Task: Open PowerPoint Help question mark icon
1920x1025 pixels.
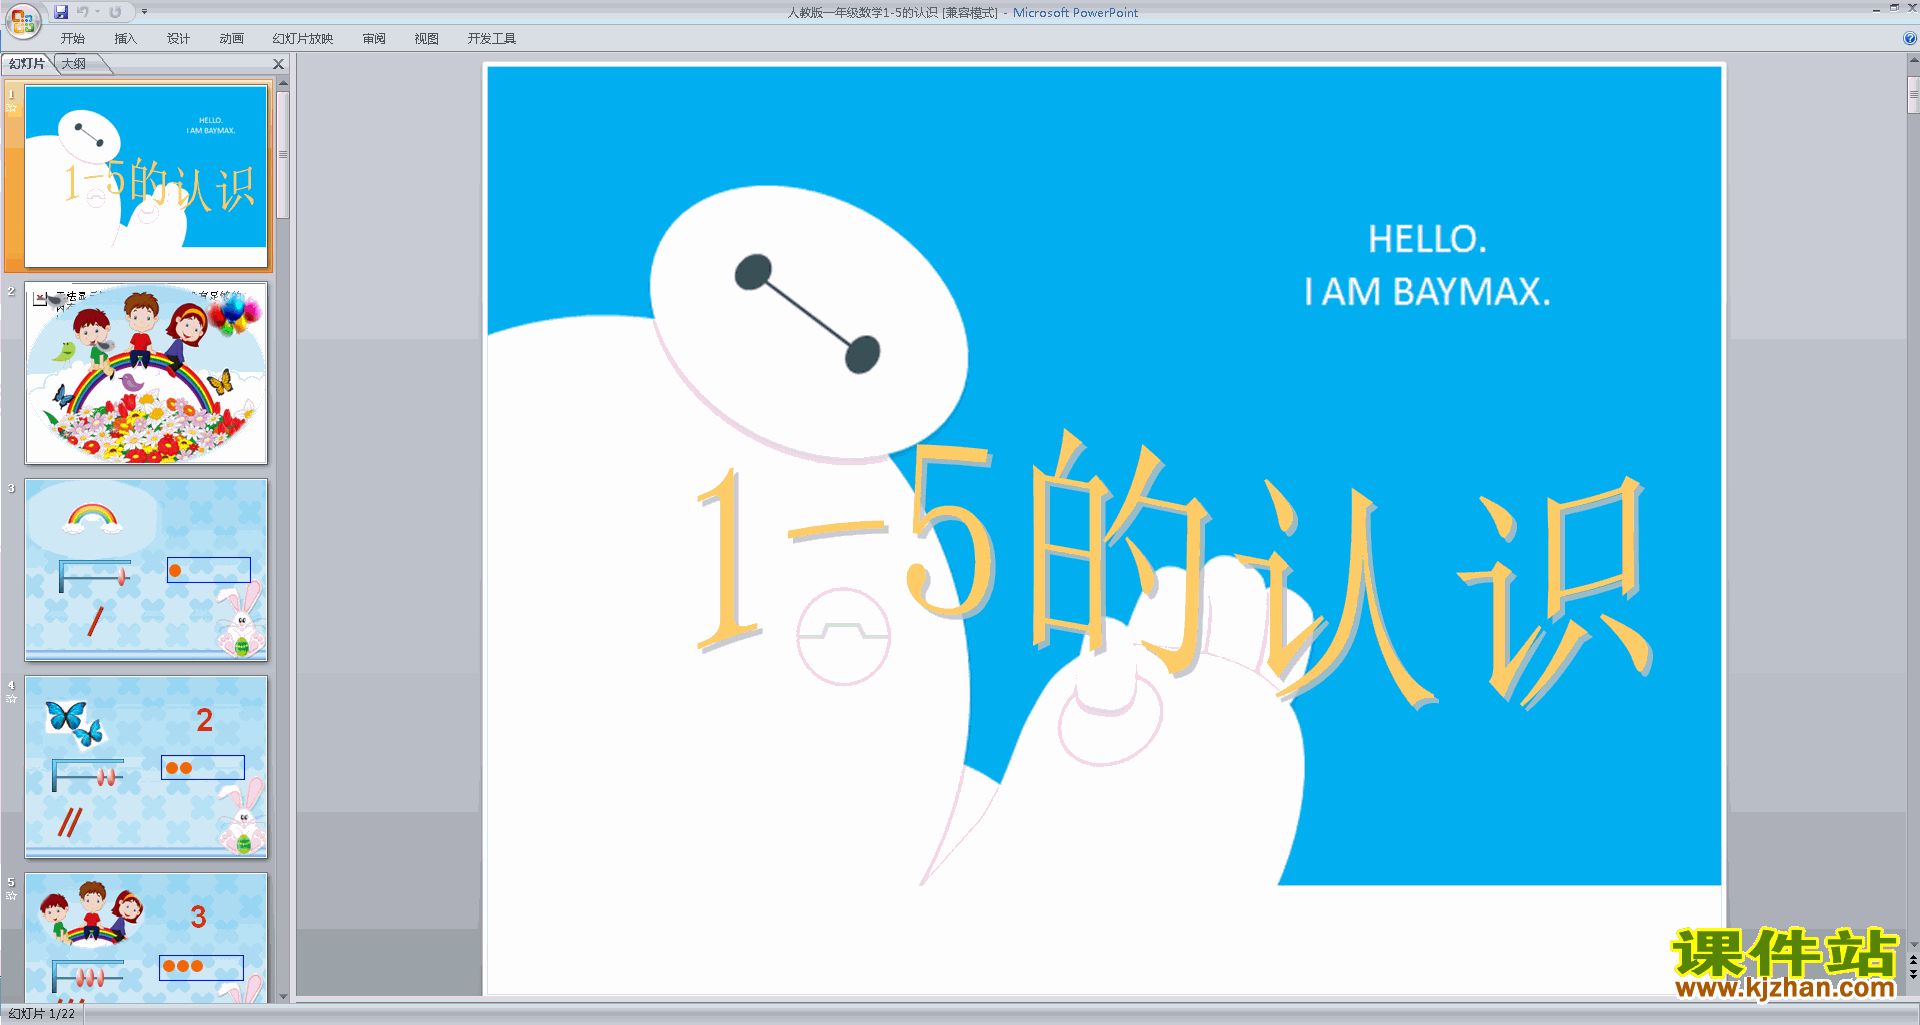Action: click(1910, 38)
